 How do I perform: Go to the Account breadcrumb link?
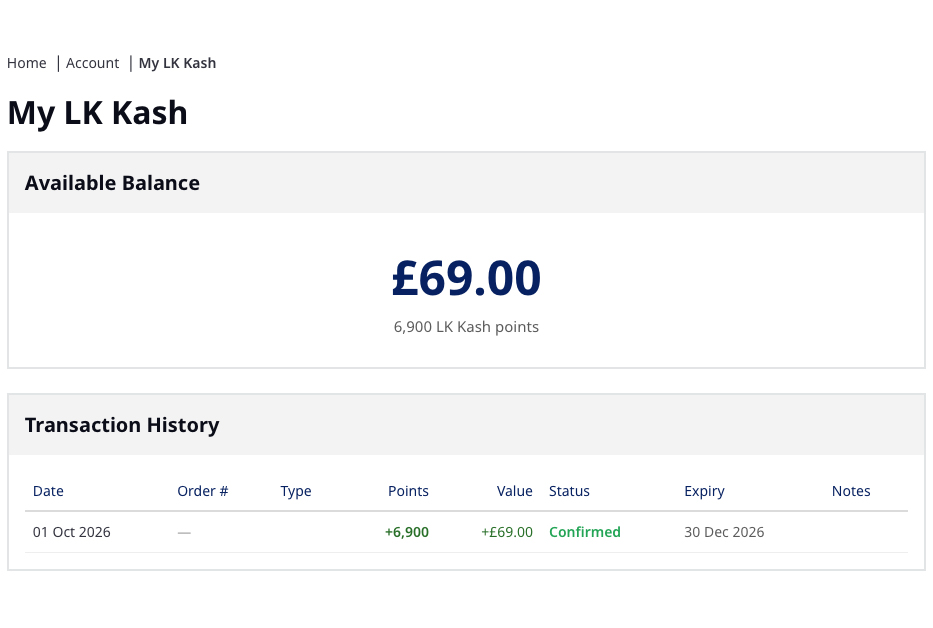(92, 63)
